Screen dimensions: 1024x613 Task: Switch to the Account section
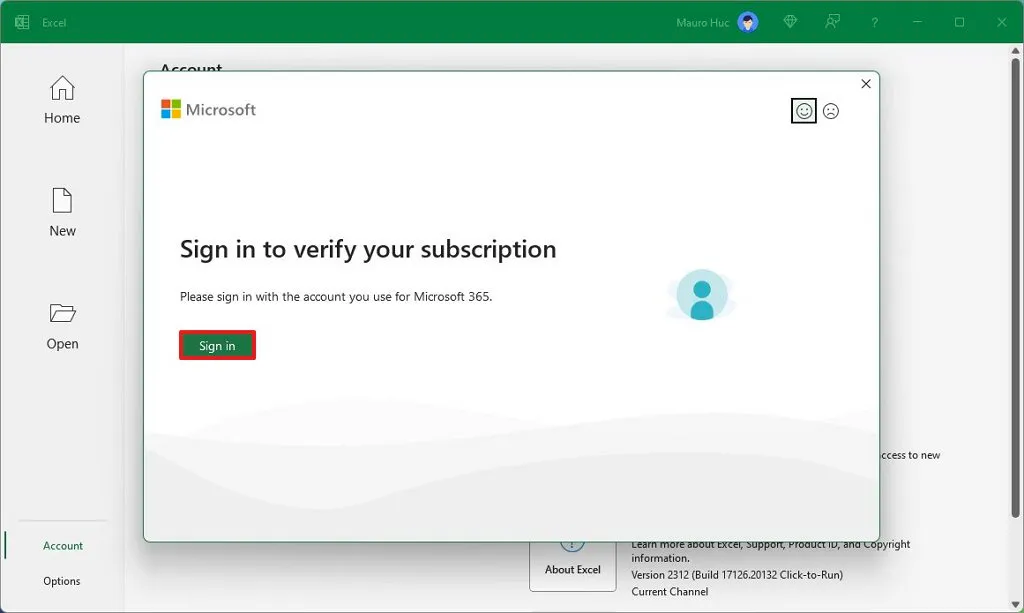61,546
